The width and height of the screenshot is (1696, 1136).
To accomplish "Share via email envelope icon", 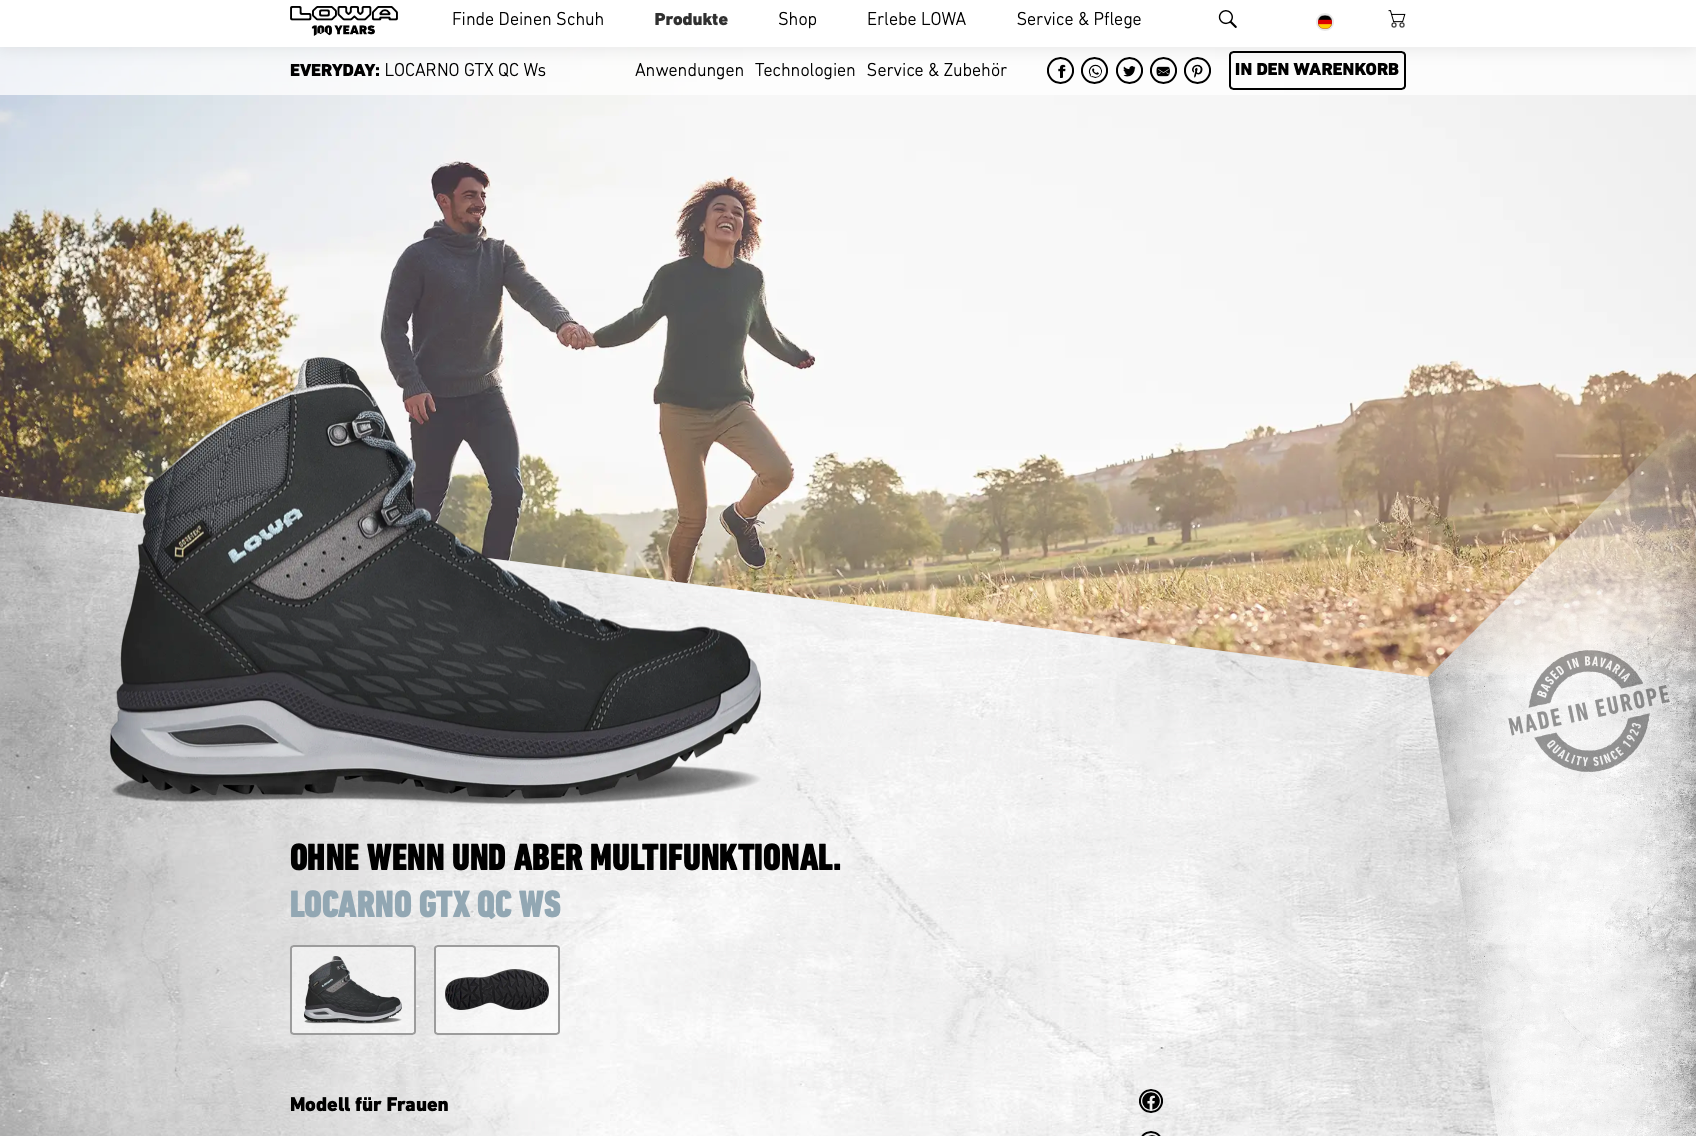I will [1163, 71].
